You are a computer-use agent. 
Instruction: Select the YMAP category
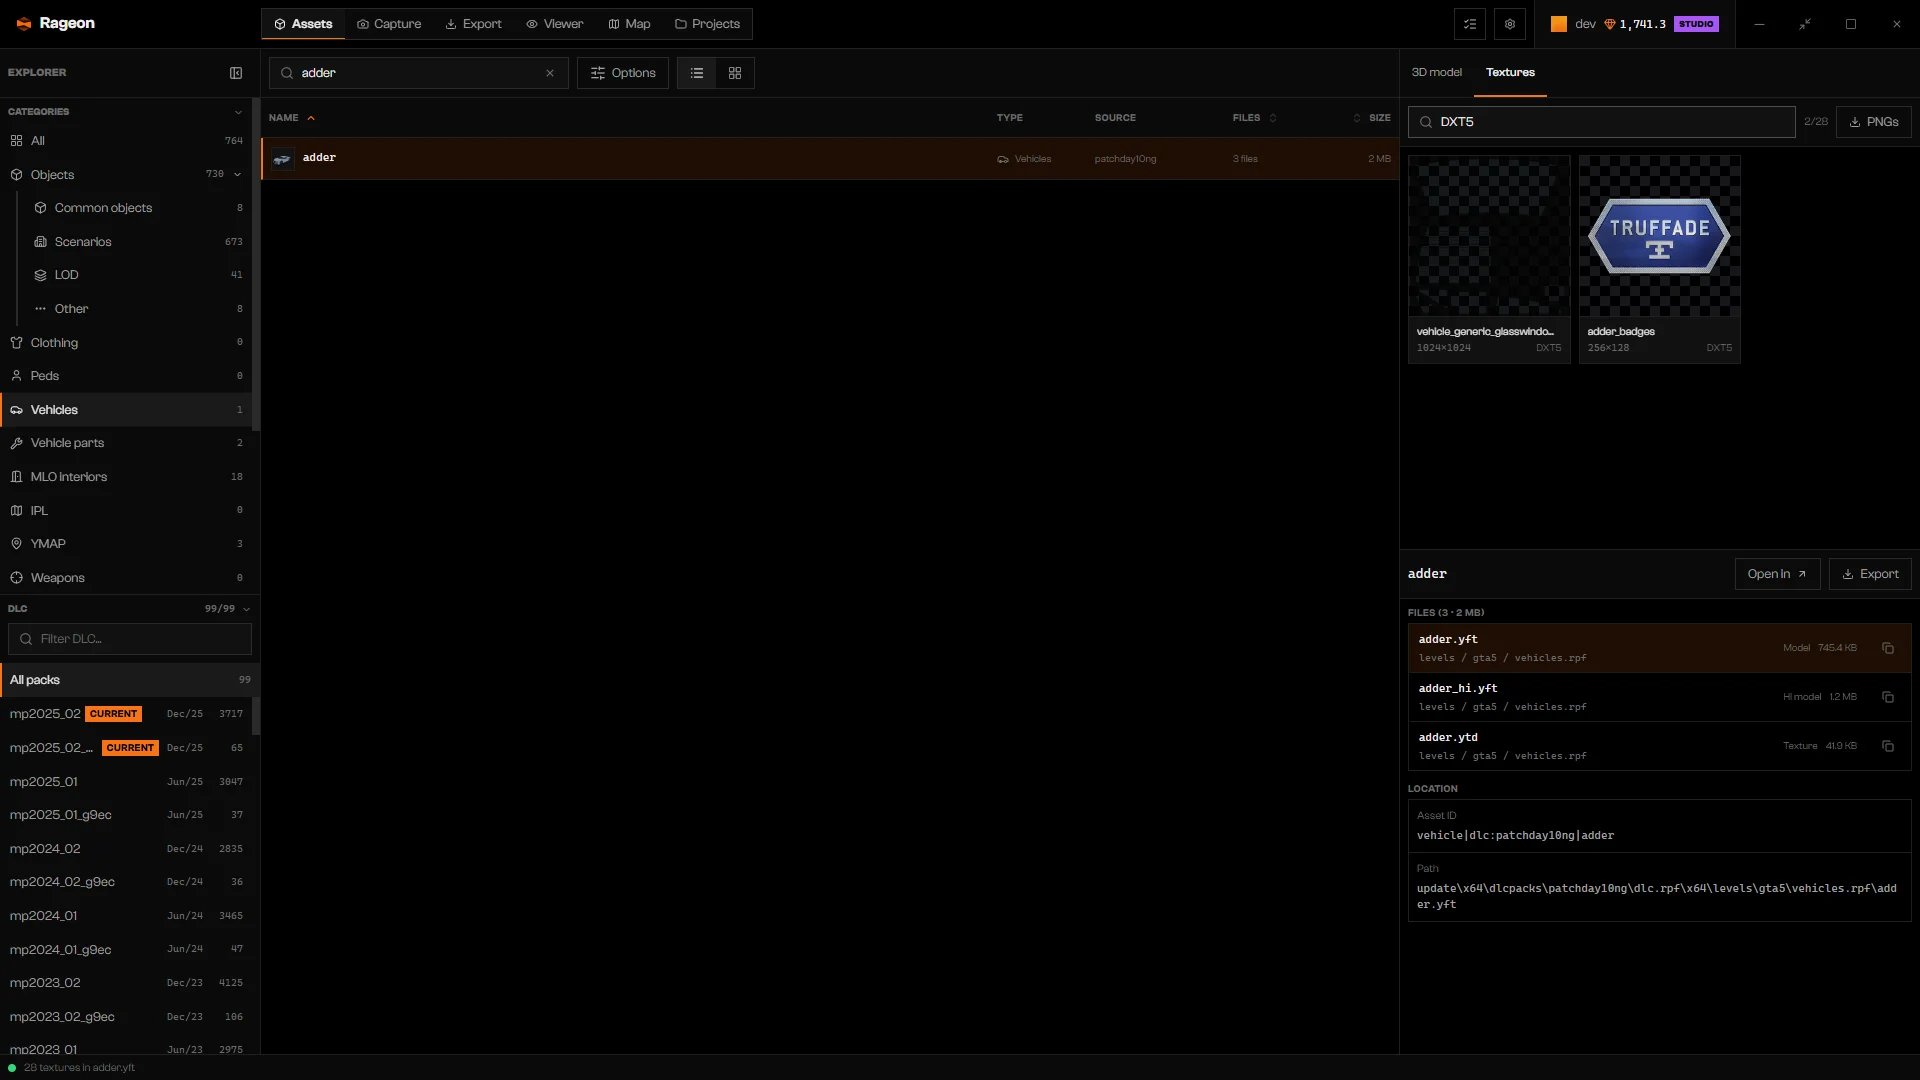click(126, 544)
